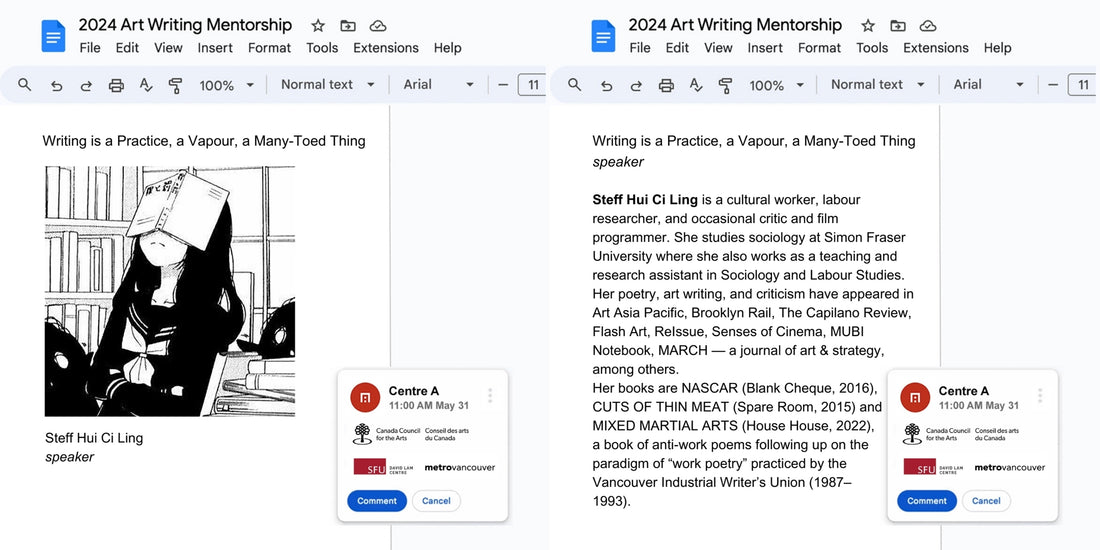
Task: Click the blue Comment button in the left card
Action: coord(377,501)
